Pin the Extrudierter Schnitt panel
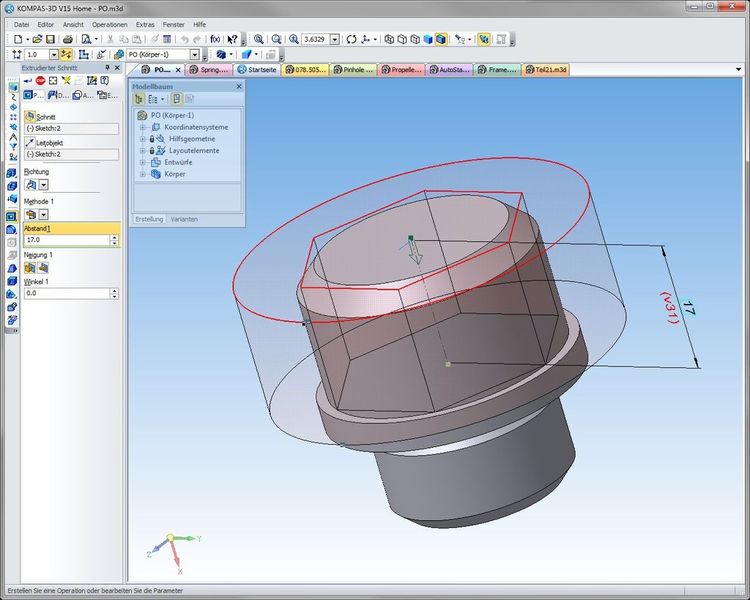This screenshot has width=750, height=600. tap(106, 68)
